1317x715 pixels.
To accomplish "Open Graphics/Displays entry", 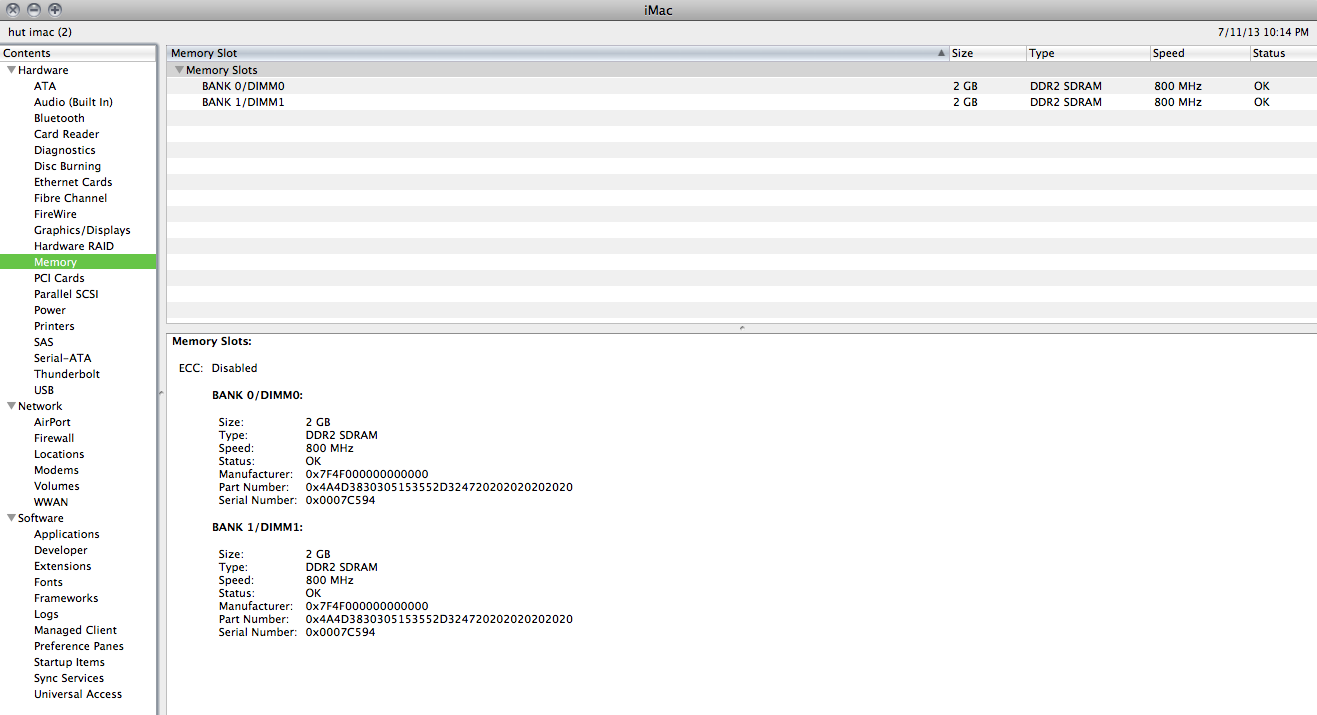I will 82,230.
